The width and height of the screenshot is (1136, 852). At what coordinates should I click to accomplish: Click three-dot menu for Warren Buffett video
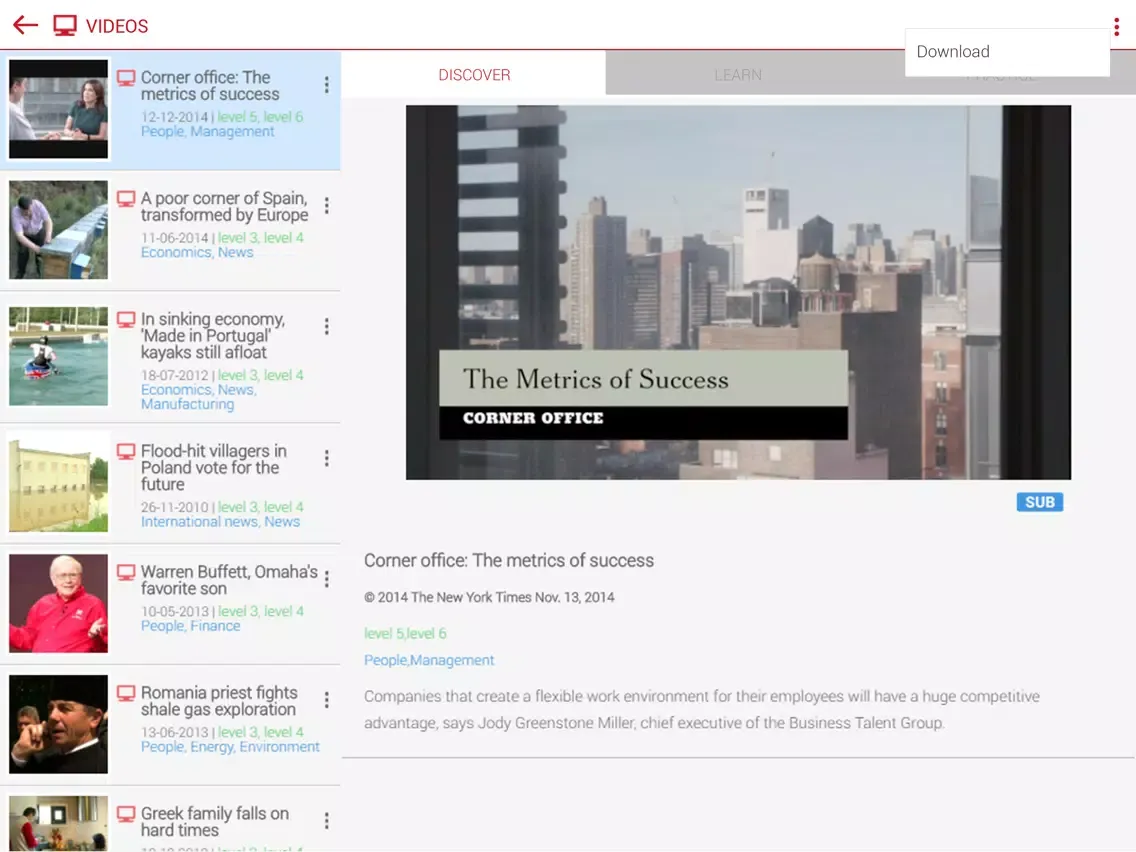coord(326,579)
